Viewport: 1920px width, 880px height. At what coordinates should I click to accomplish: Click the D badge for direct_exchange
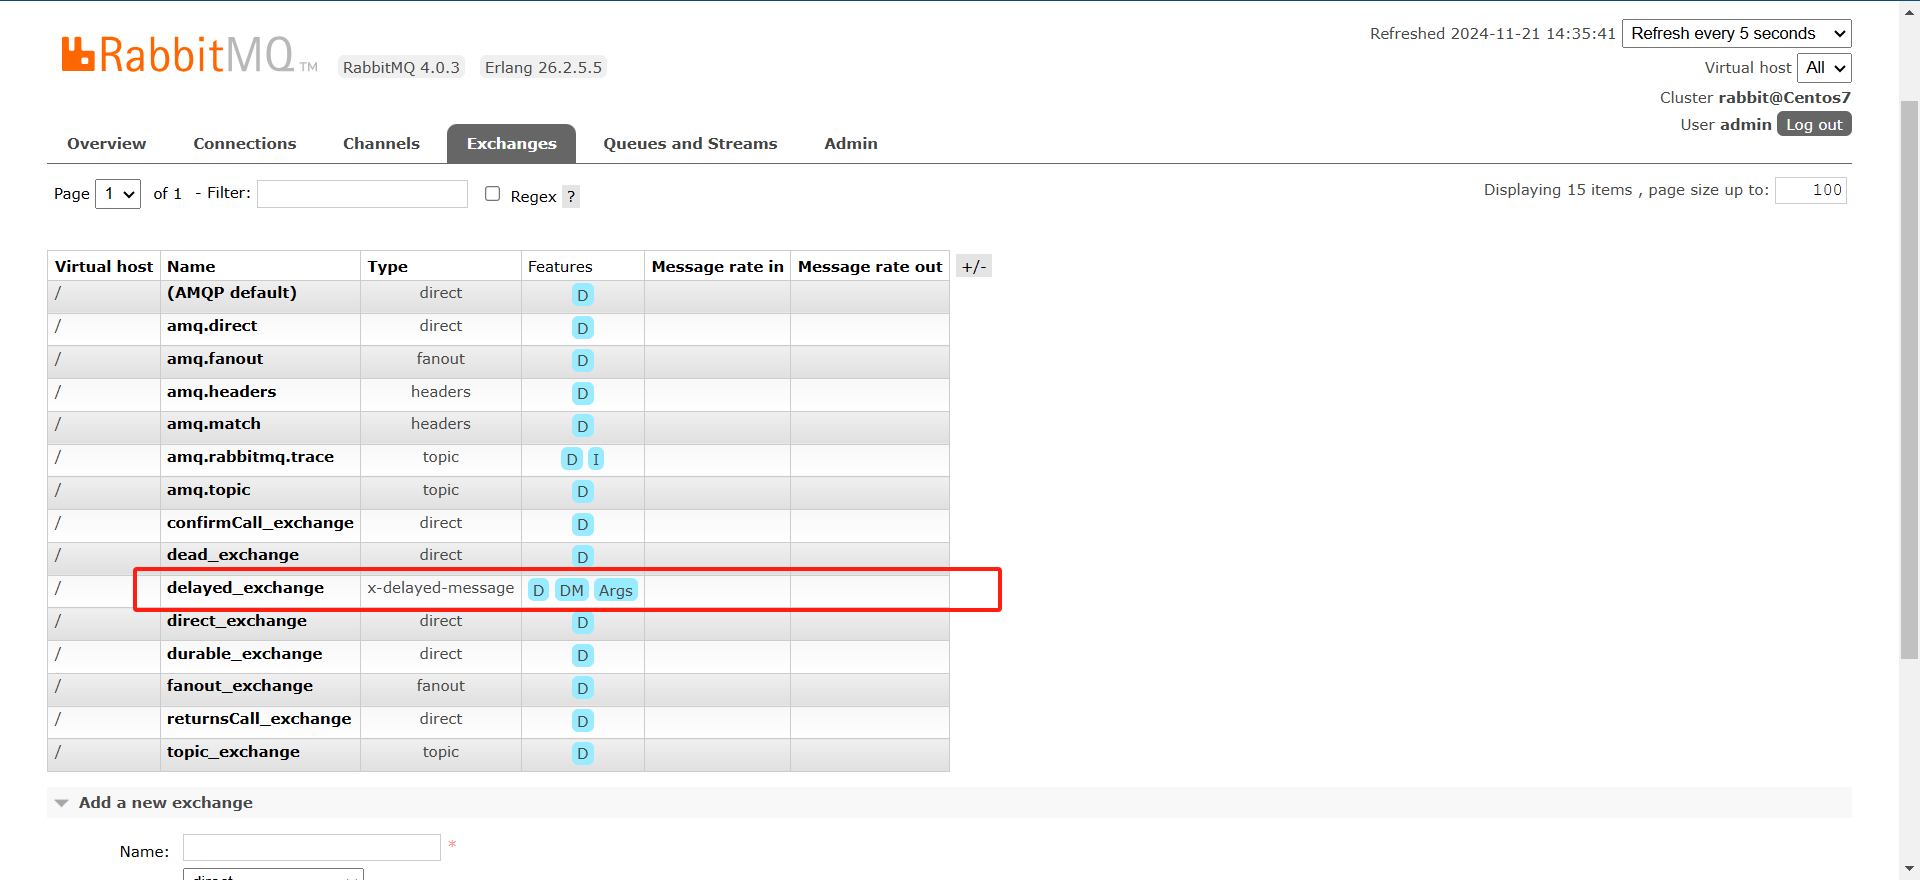click(x=583, y=623)
